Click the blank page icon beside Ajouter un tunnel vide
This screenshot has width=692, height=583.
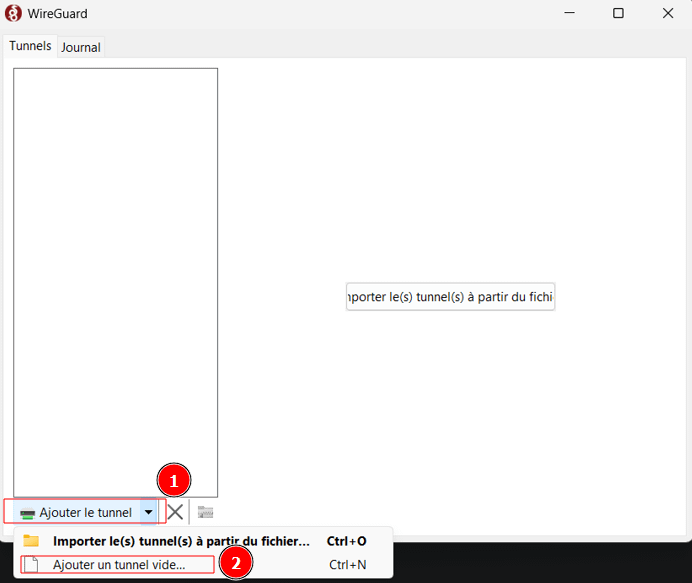coord(31,565)
